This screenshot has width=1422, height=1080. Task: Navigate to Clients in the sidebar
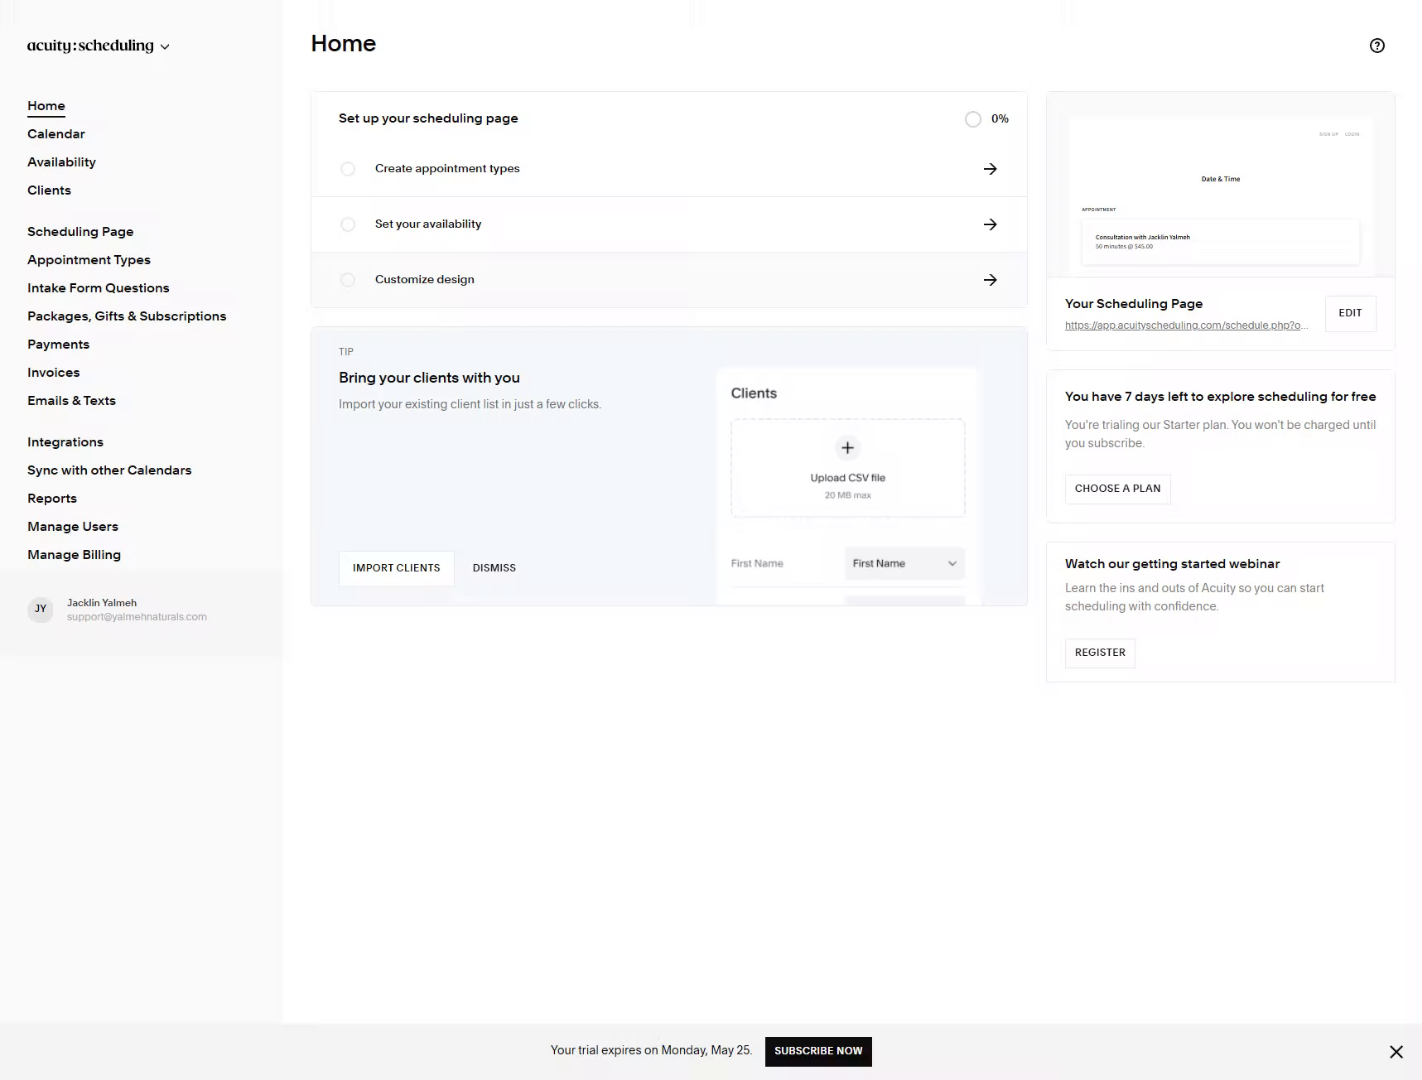[x=49, y=190]
